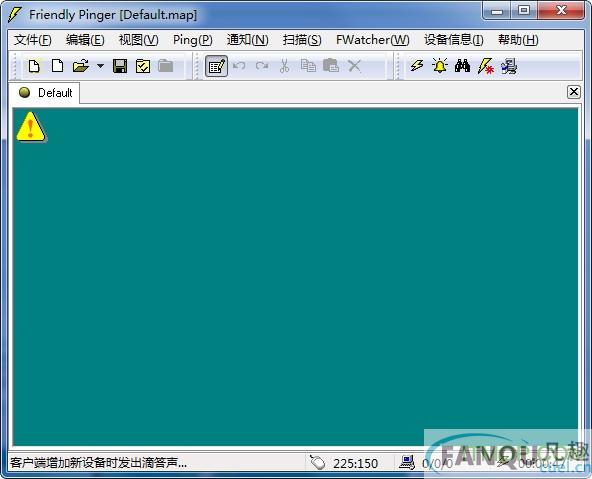
Task: Click the checklist toolbar icon
Action: [143, 66]
